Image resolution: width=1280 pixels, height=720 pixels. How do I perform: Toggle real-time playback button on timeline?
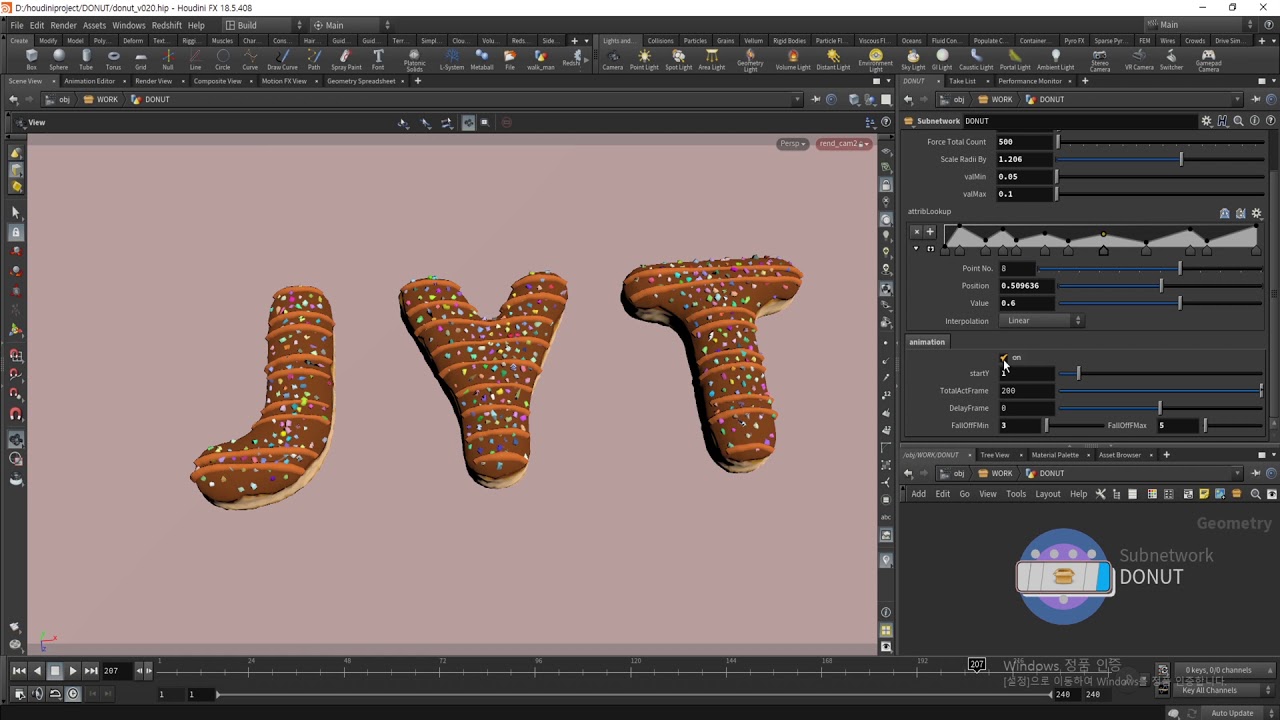point(73,694)
